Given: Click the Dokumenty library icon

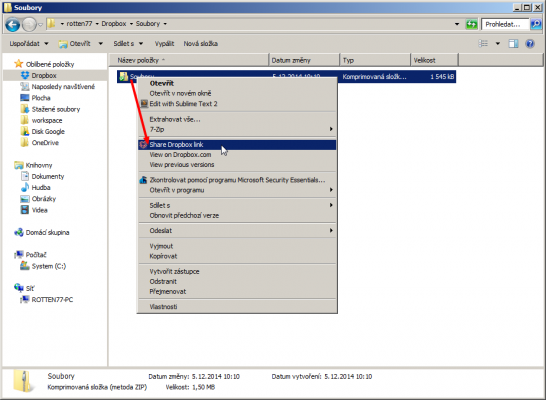Looking at the screenshot, I should point(25,176).
